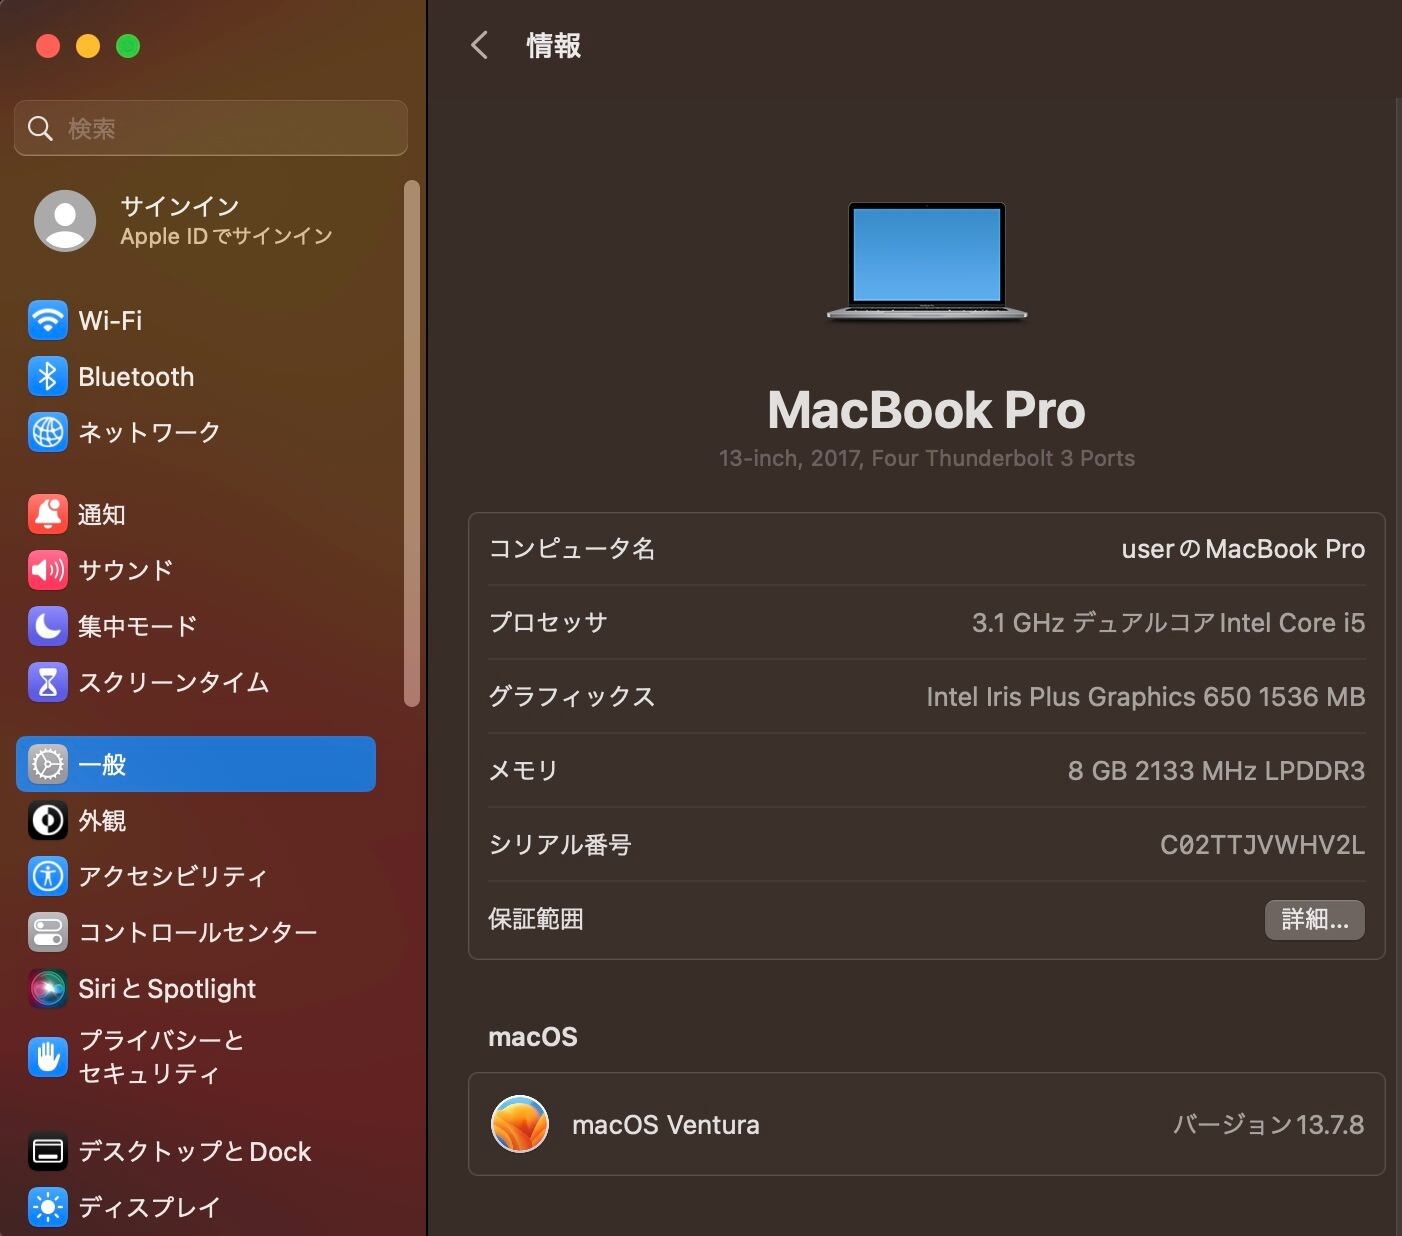This screenshot has height=1236, width=1402.
Task: Click the magnifying glass search icon
Action: click(40, 128)
